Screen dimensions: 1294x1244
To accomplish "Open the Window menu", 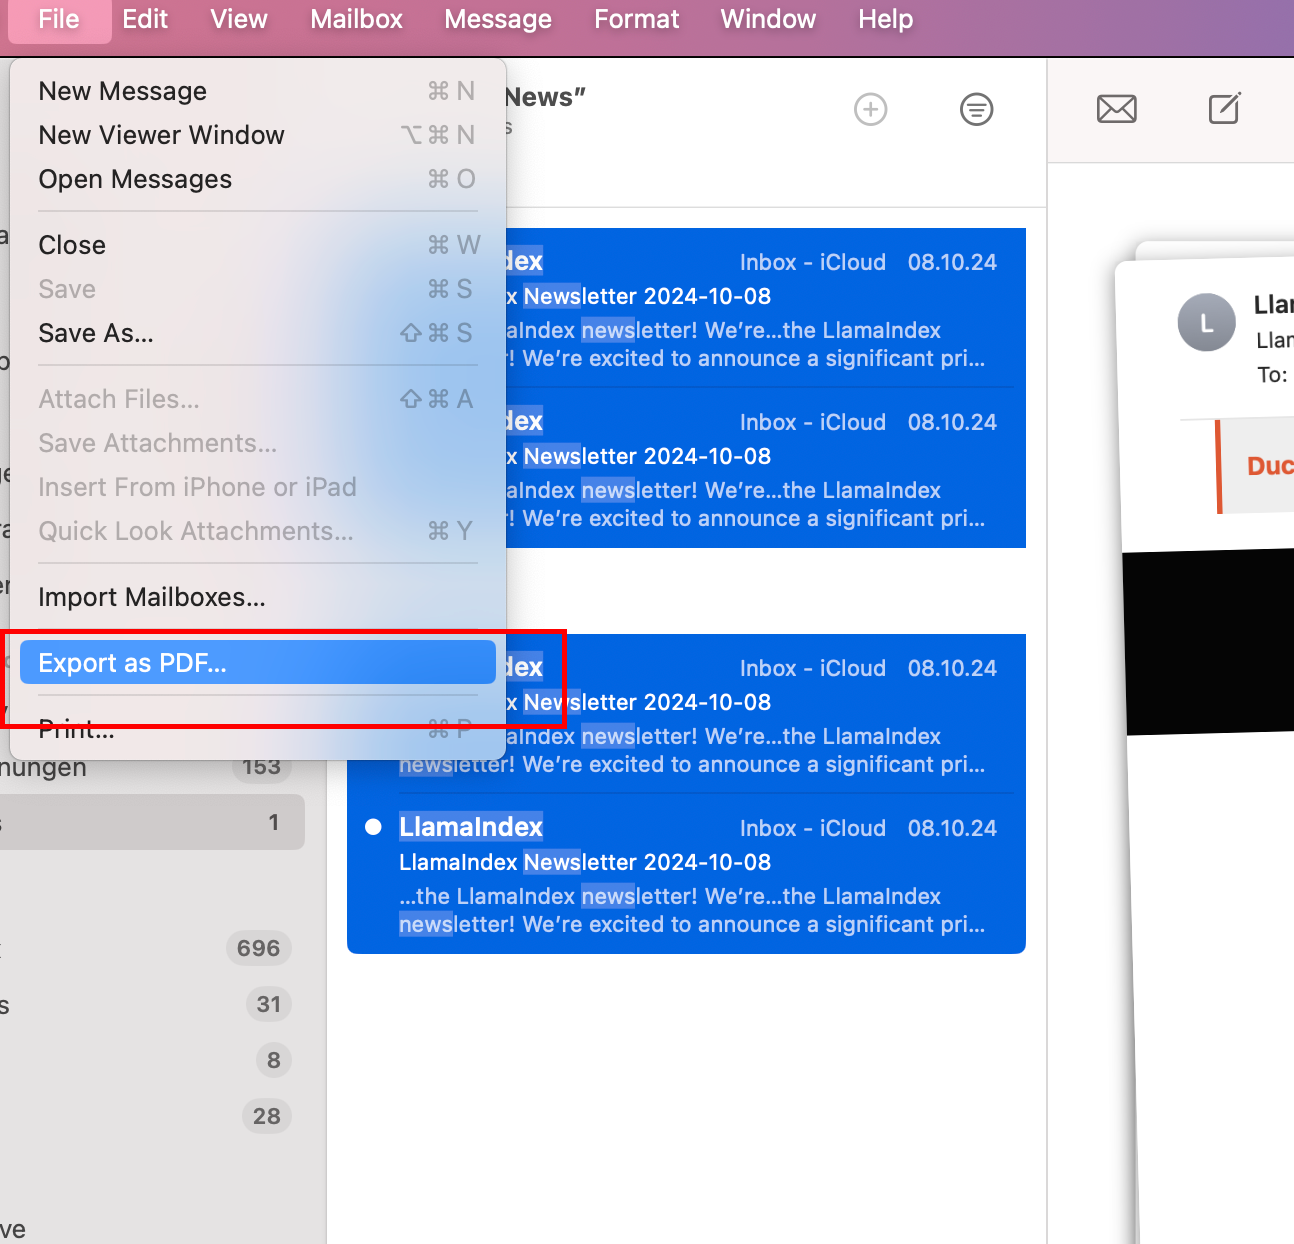I will (768, 19).
